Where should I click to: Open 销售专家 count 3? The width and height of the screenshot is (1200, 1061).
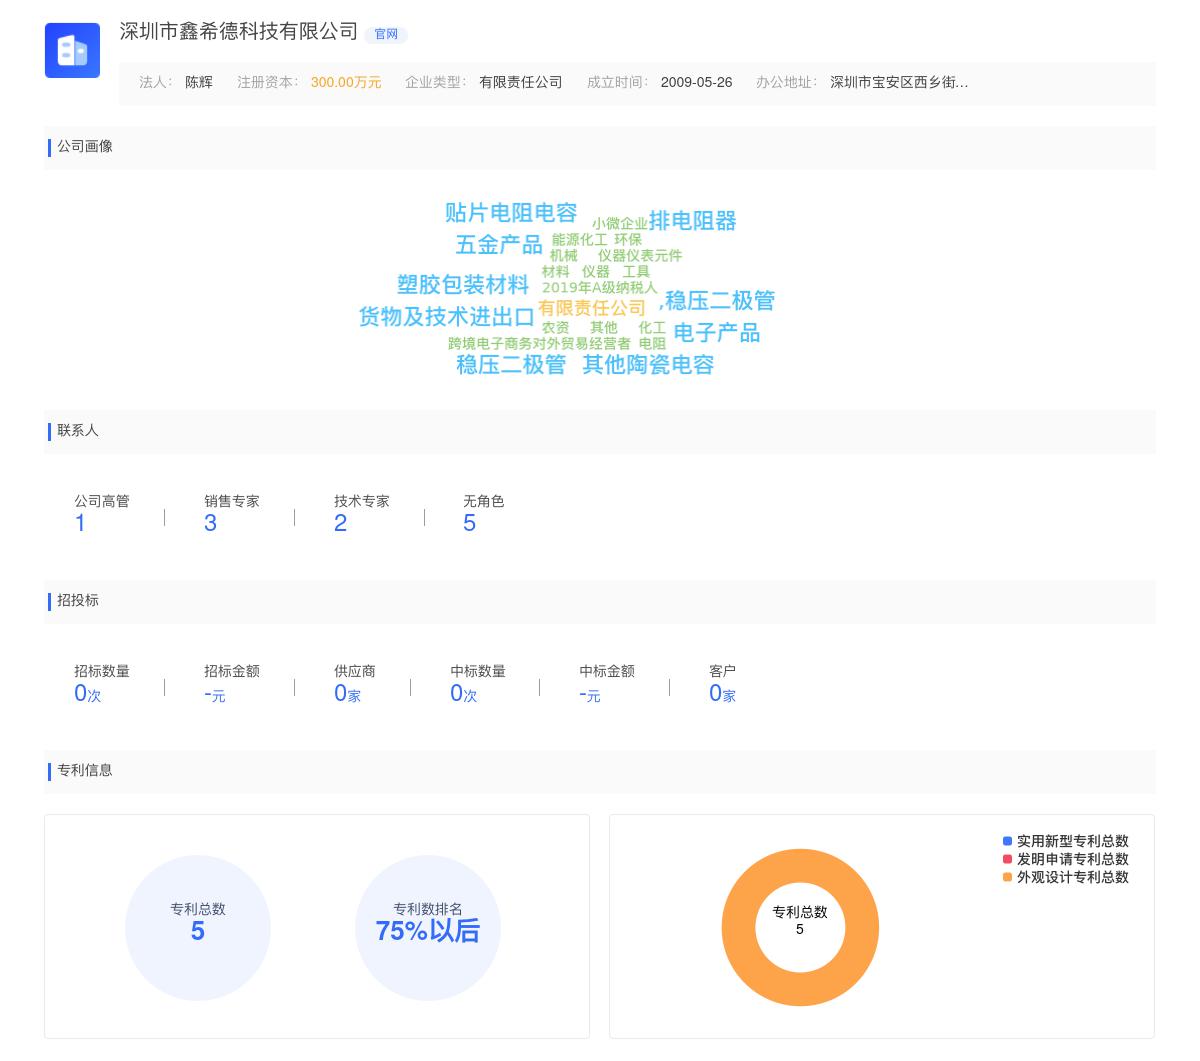coord(210,523)
